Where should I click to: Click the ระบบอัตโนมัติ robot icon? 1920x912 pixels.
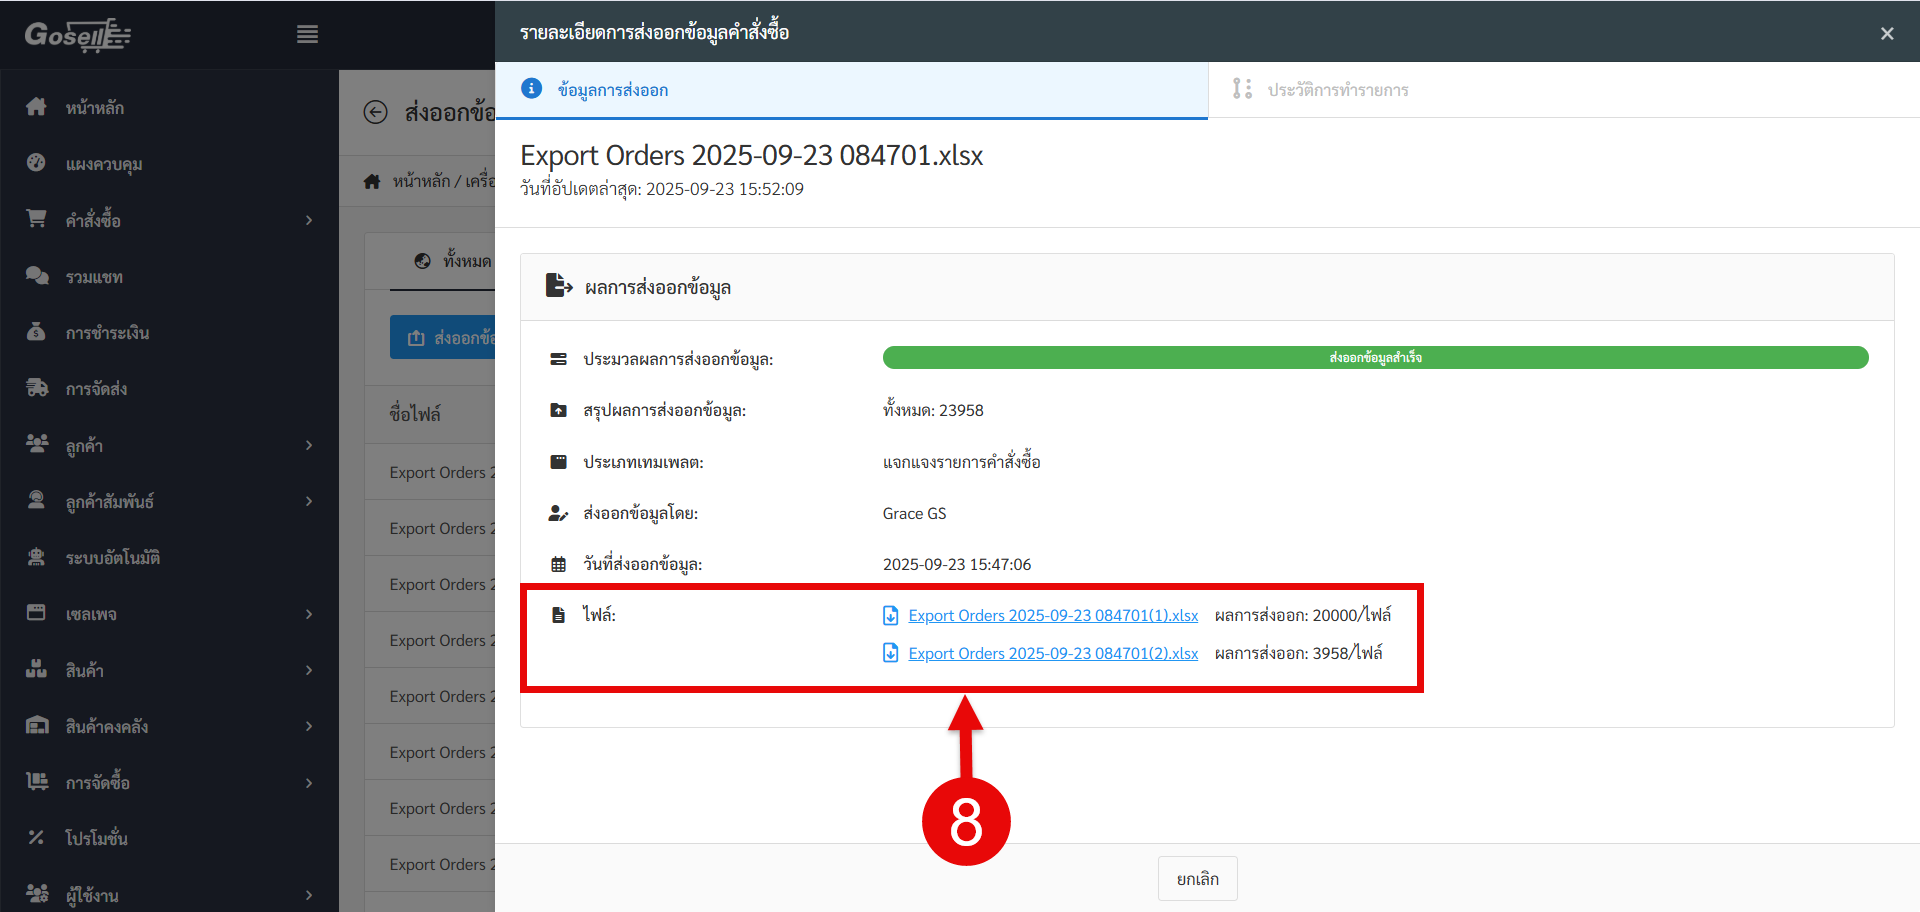click(37, 557)
